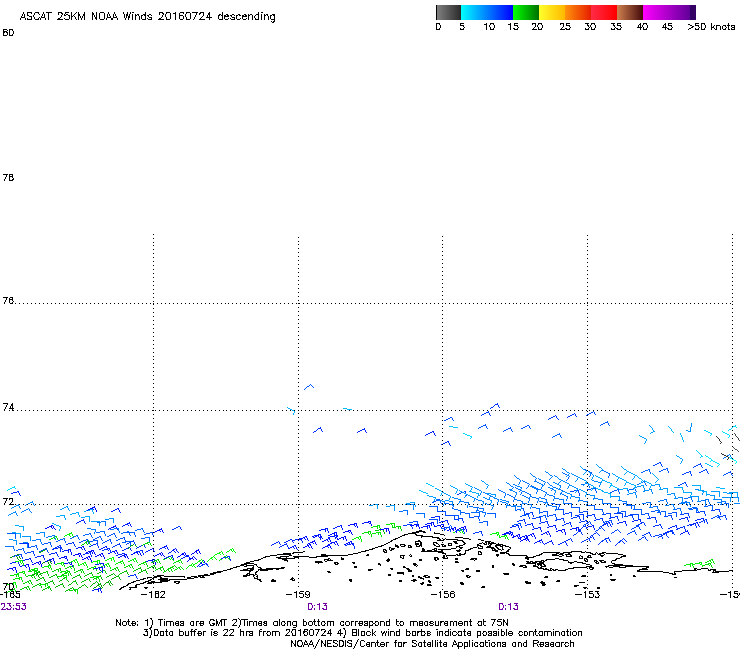Click the latitude label '72'
Screen dimensions: 740x650
tap(8, 501)
